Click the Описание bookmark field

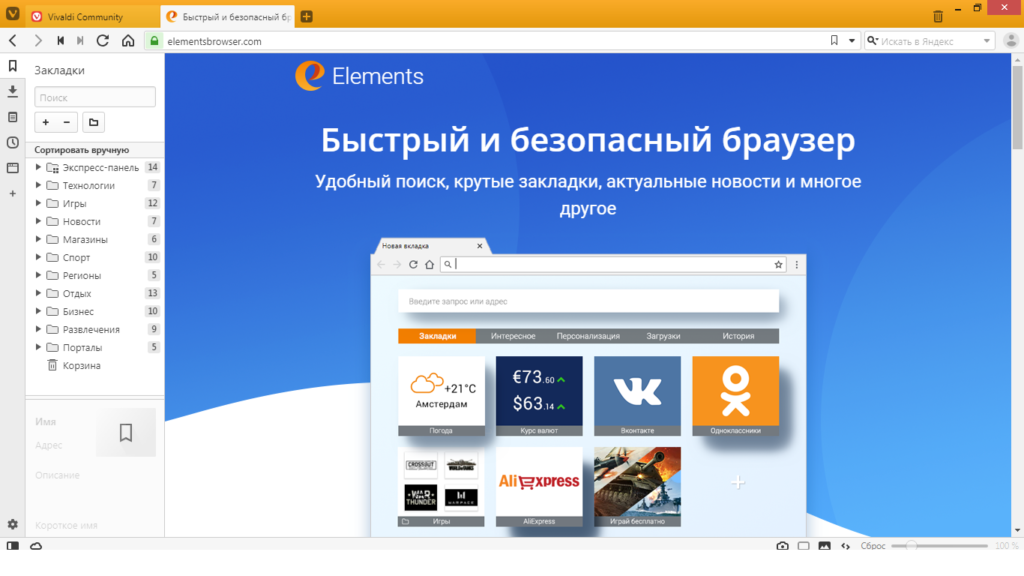pyautogui.click(x=95, y=475)
